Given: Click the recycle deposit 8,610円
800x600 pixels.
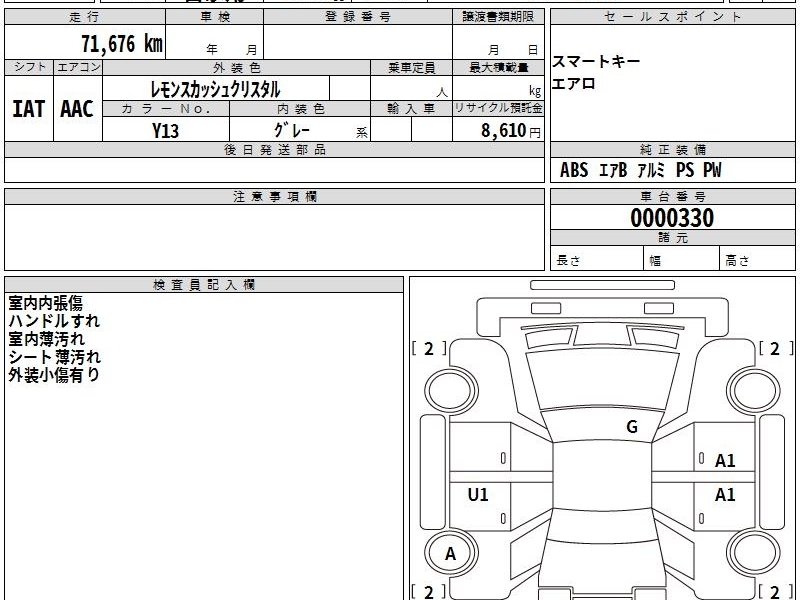Looking at the screenshot, I should 510,131.
